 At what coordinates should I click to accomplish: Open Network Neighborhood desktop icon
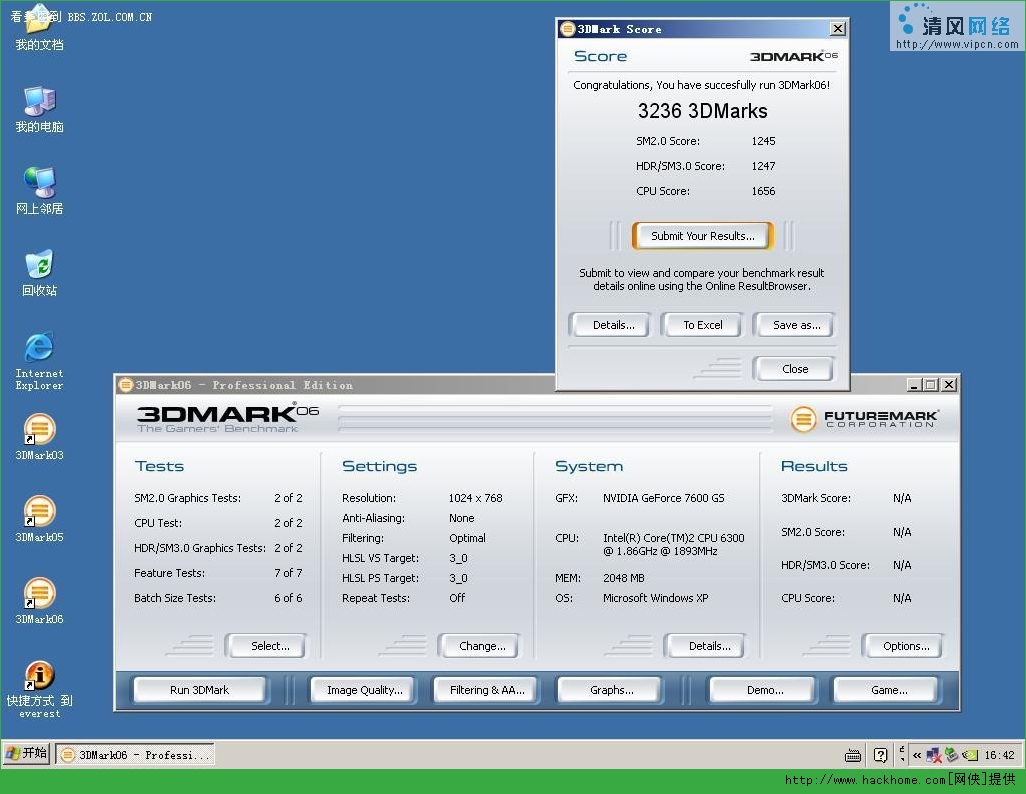(x=39, y=191)
